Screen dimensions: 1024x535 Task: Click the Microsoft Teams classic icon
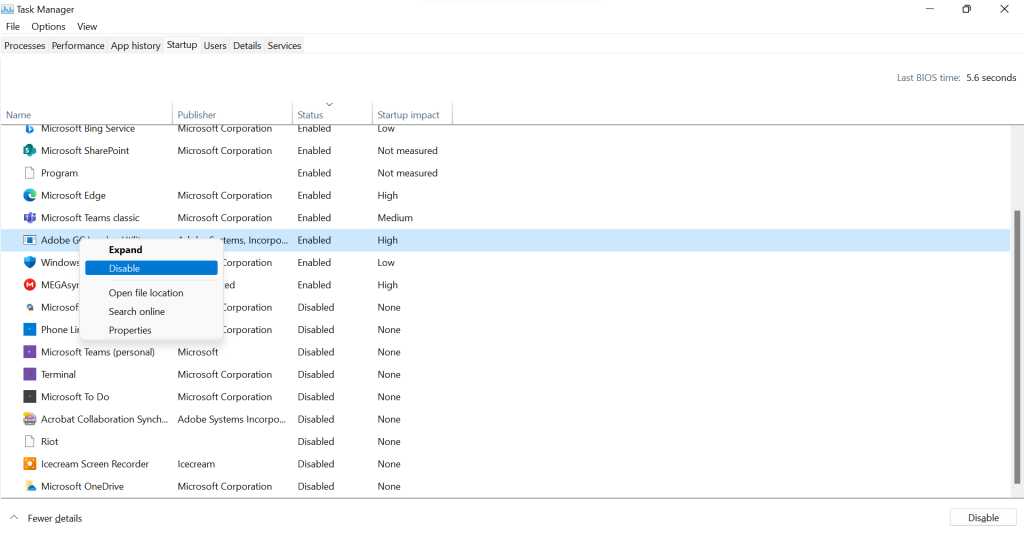(x=29, y=218)
